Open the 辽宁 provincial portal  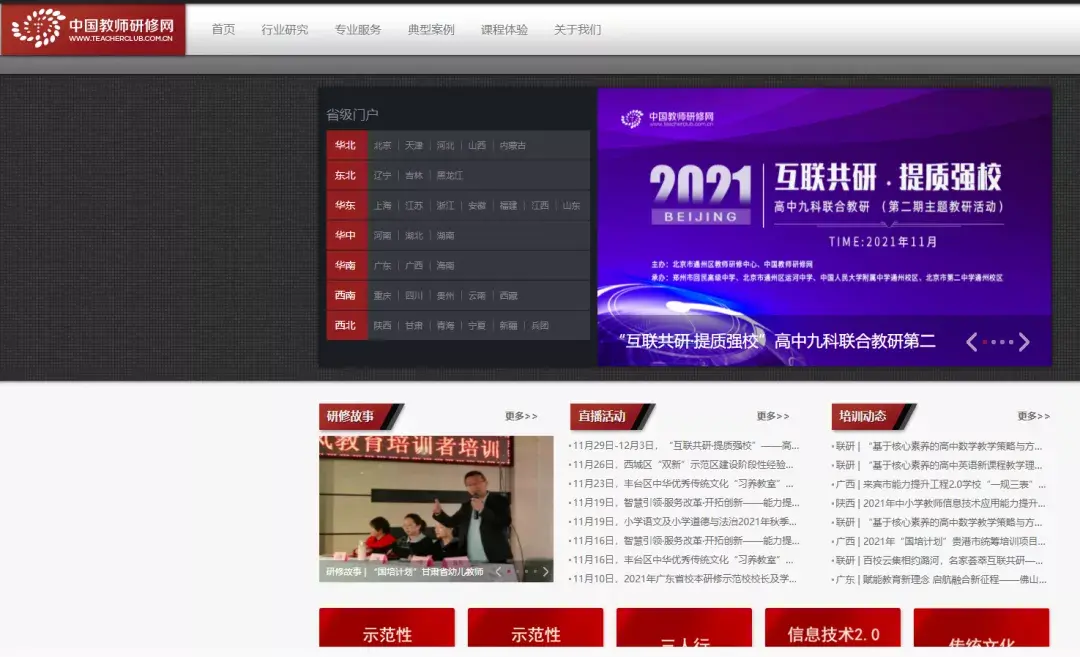click(x=382, y=176)
